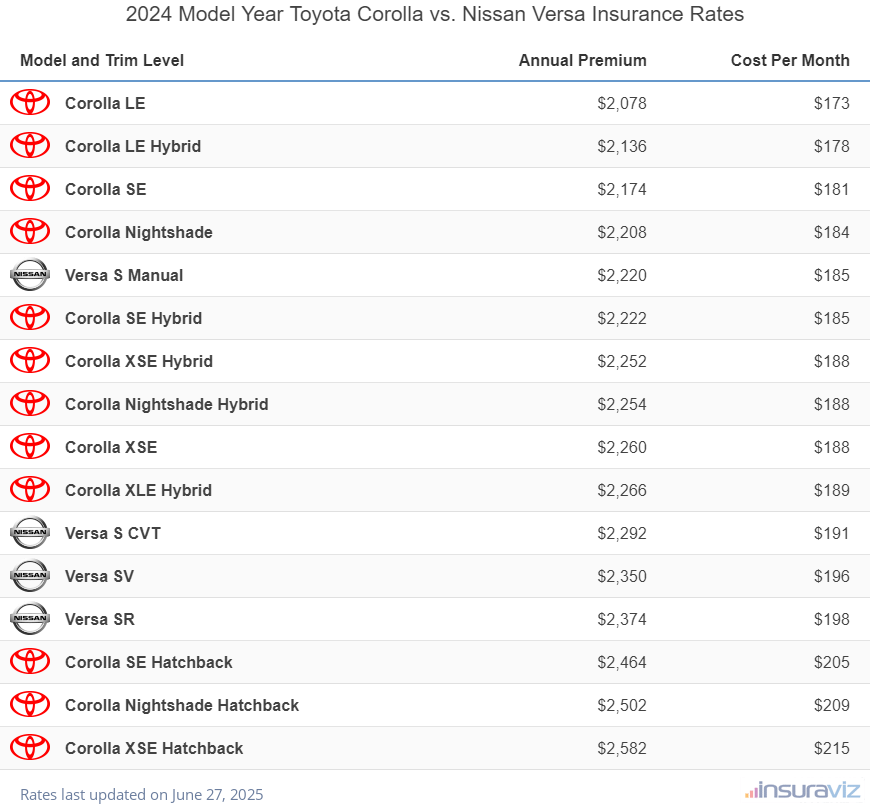This screenshot has height=810, width=870.
Task: Click the Toyota logo beside Corolla SE Hybrid
Action: click(x=30, y=317)
